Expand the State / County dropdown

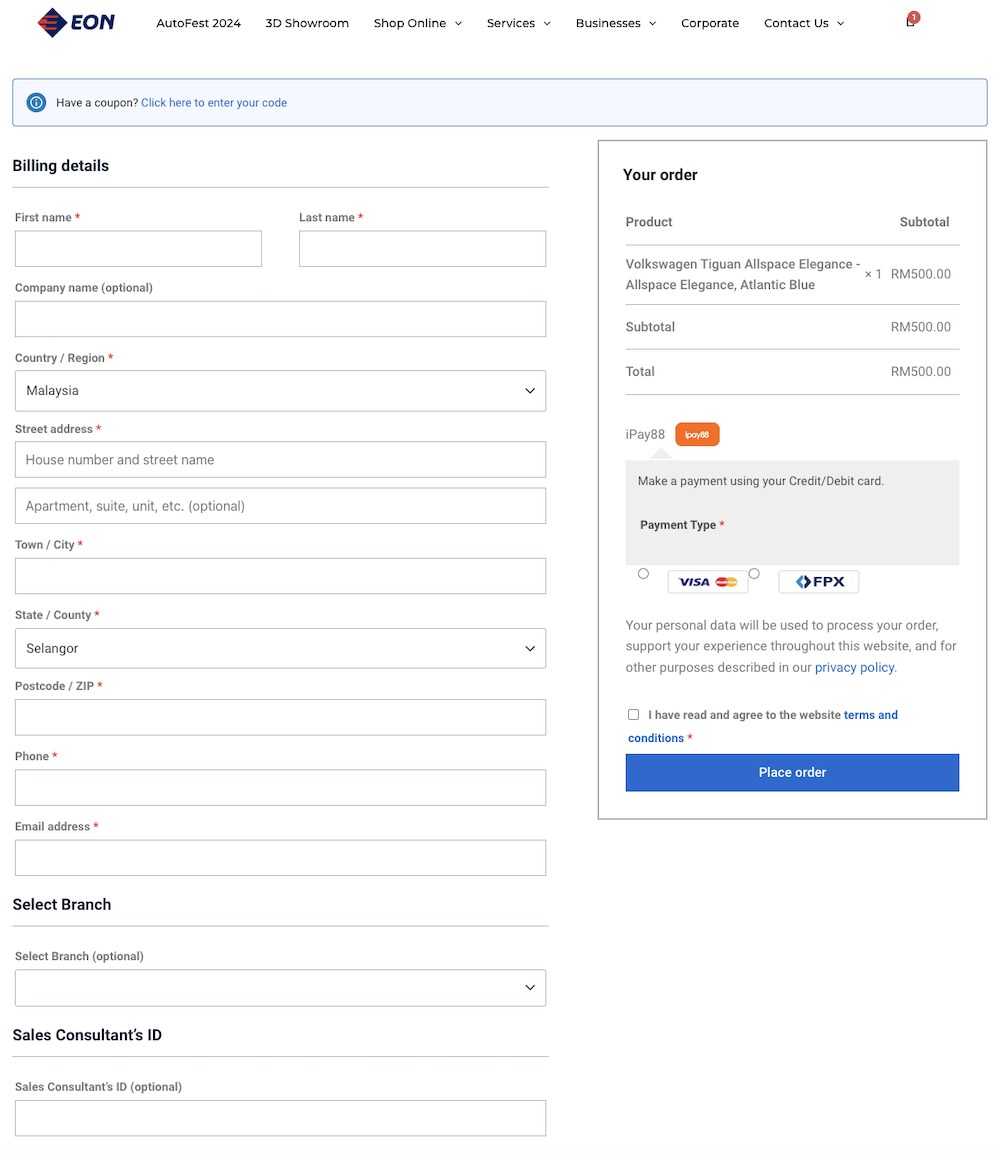[280, 648]
